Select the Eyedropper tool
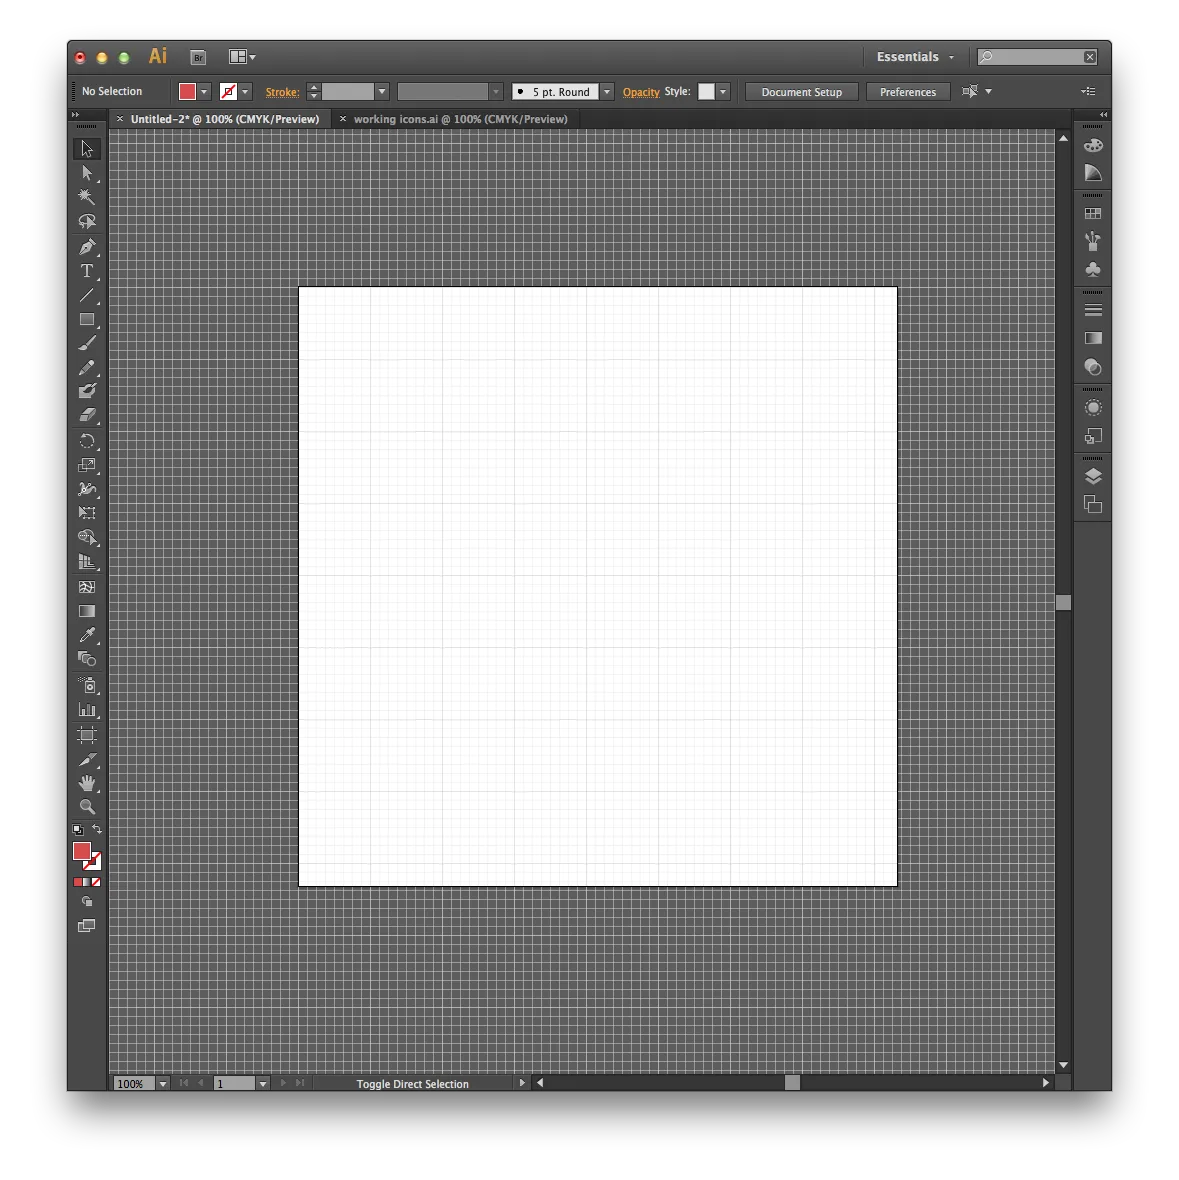Screen dimensions: 1179x1180 87,635
